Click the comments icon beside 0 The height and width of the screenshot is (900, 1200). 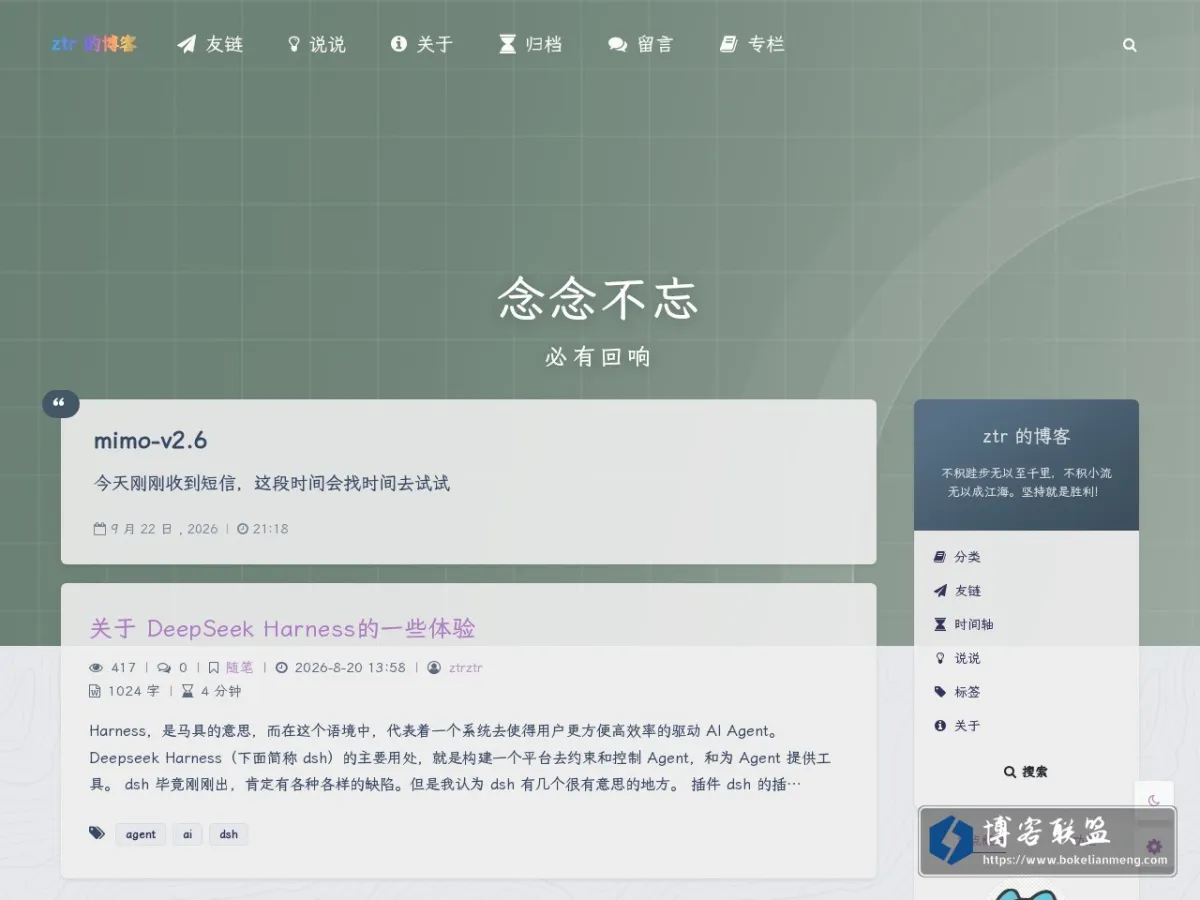pos(164,668)
